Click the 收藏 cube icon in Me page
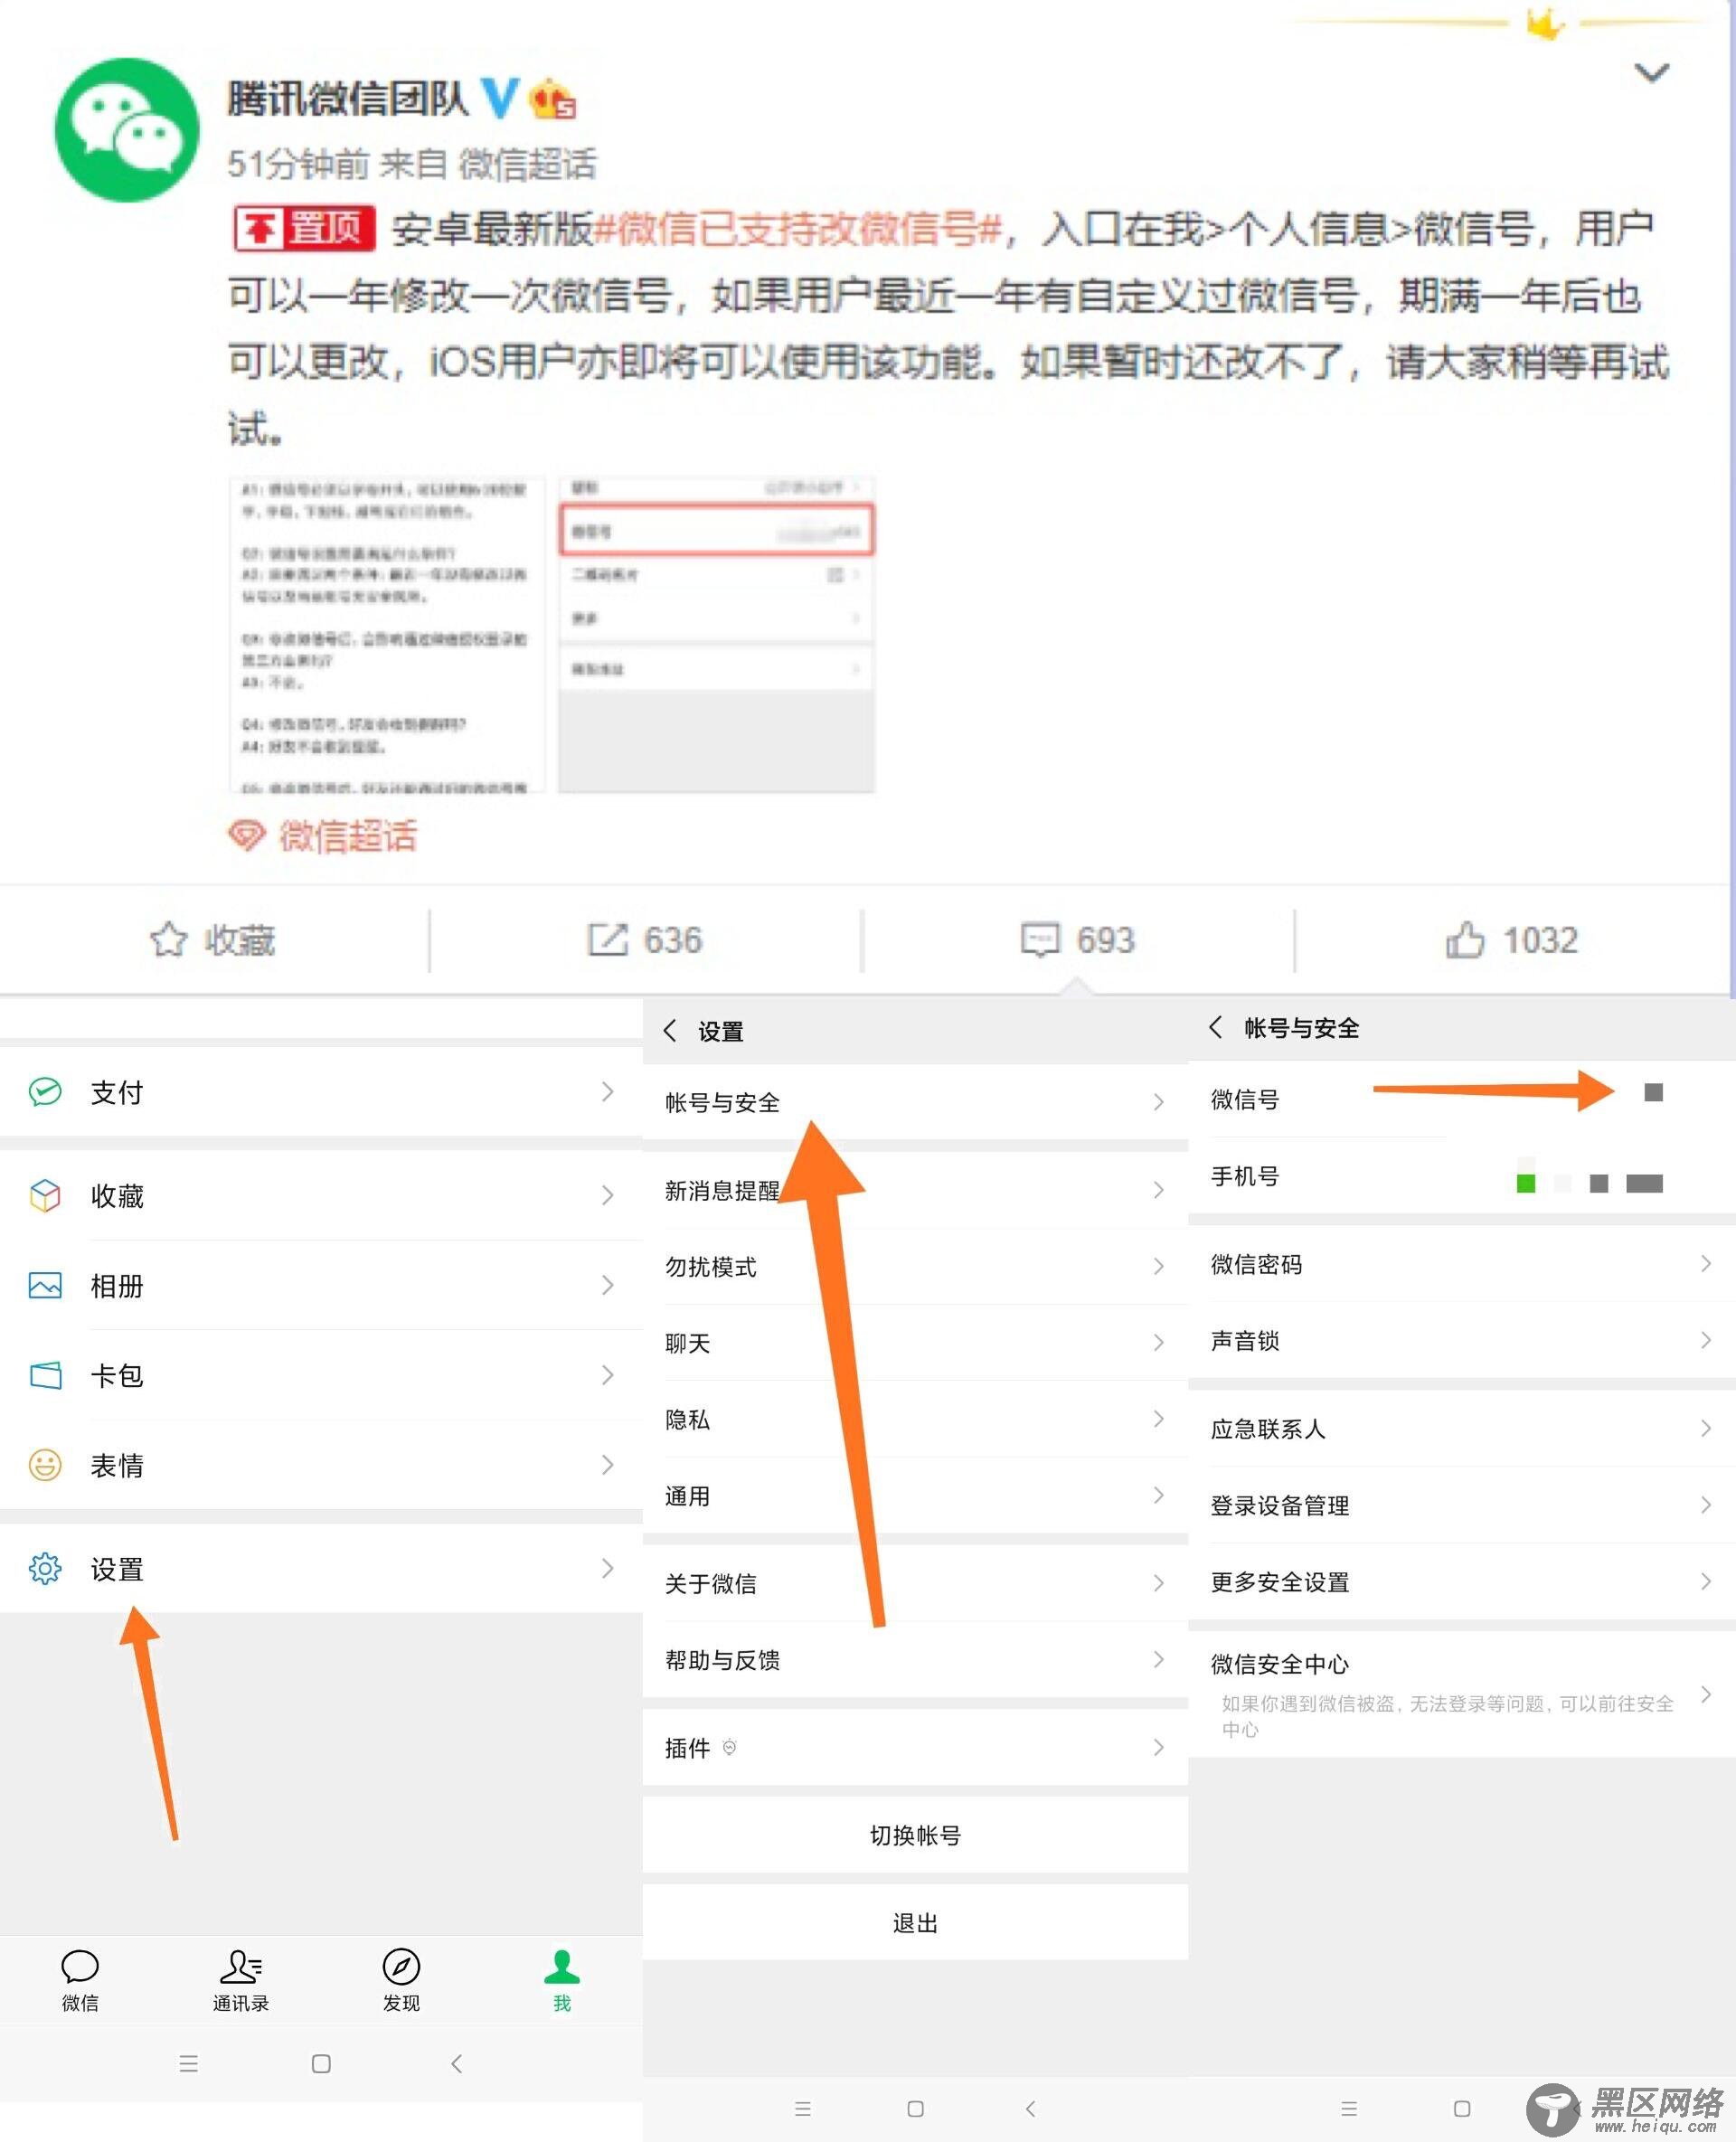 click(45, 1195)
